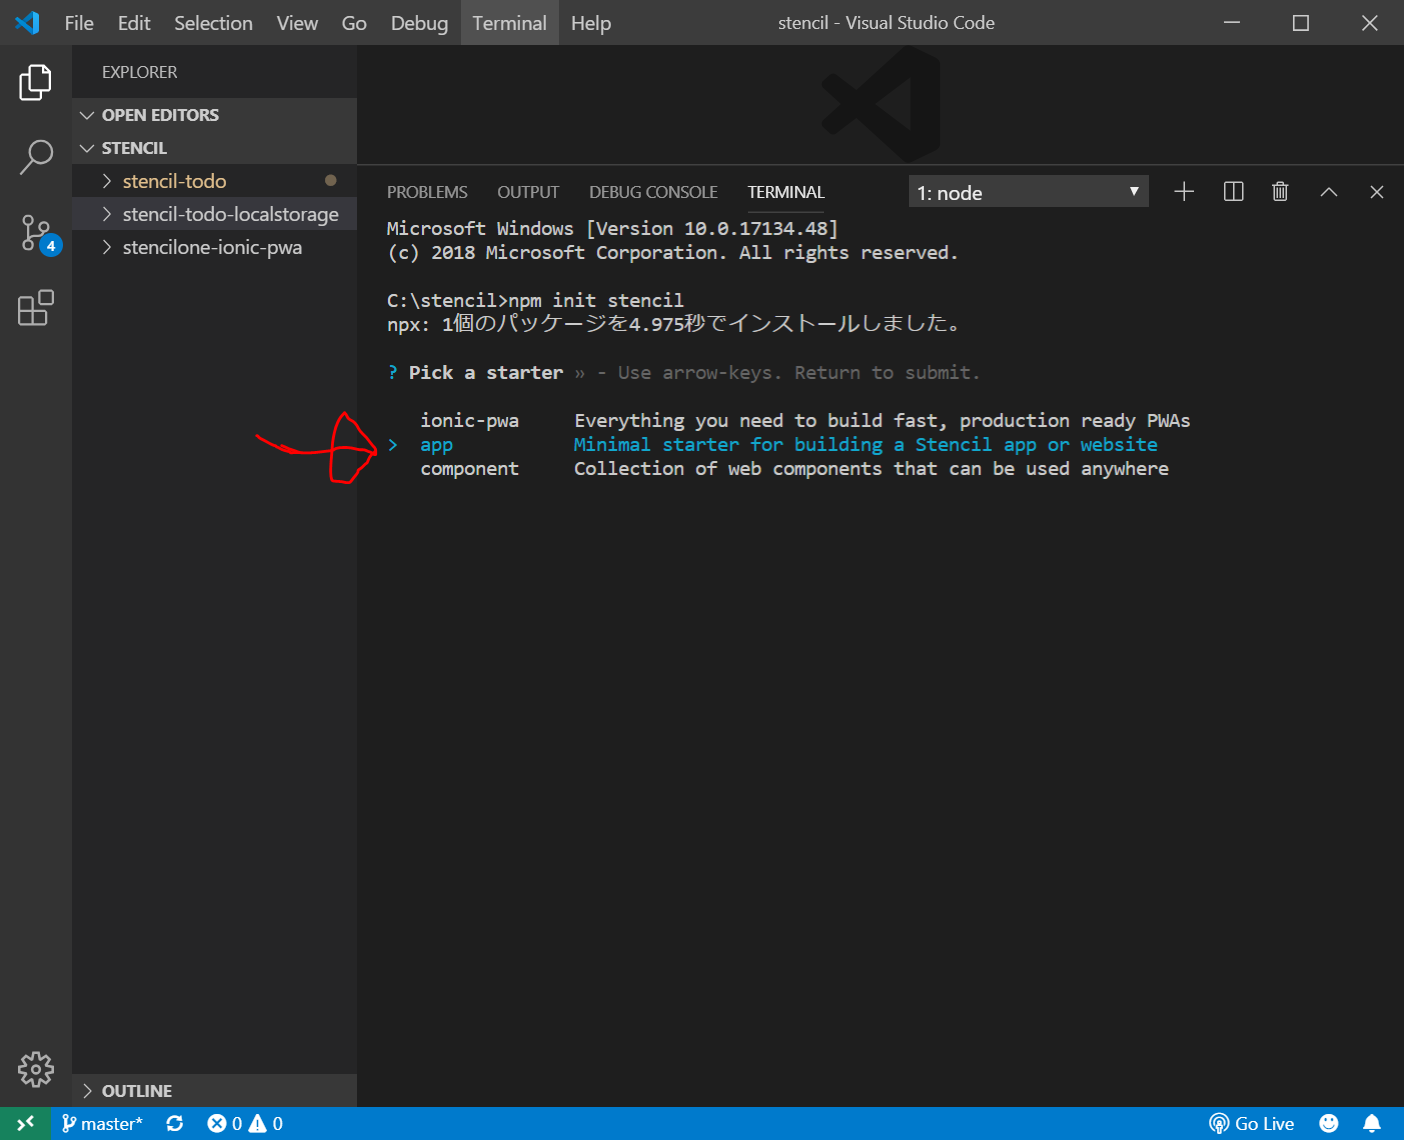
Task: Click the master branch in status bar
Action: click(x=102, y=1124)
